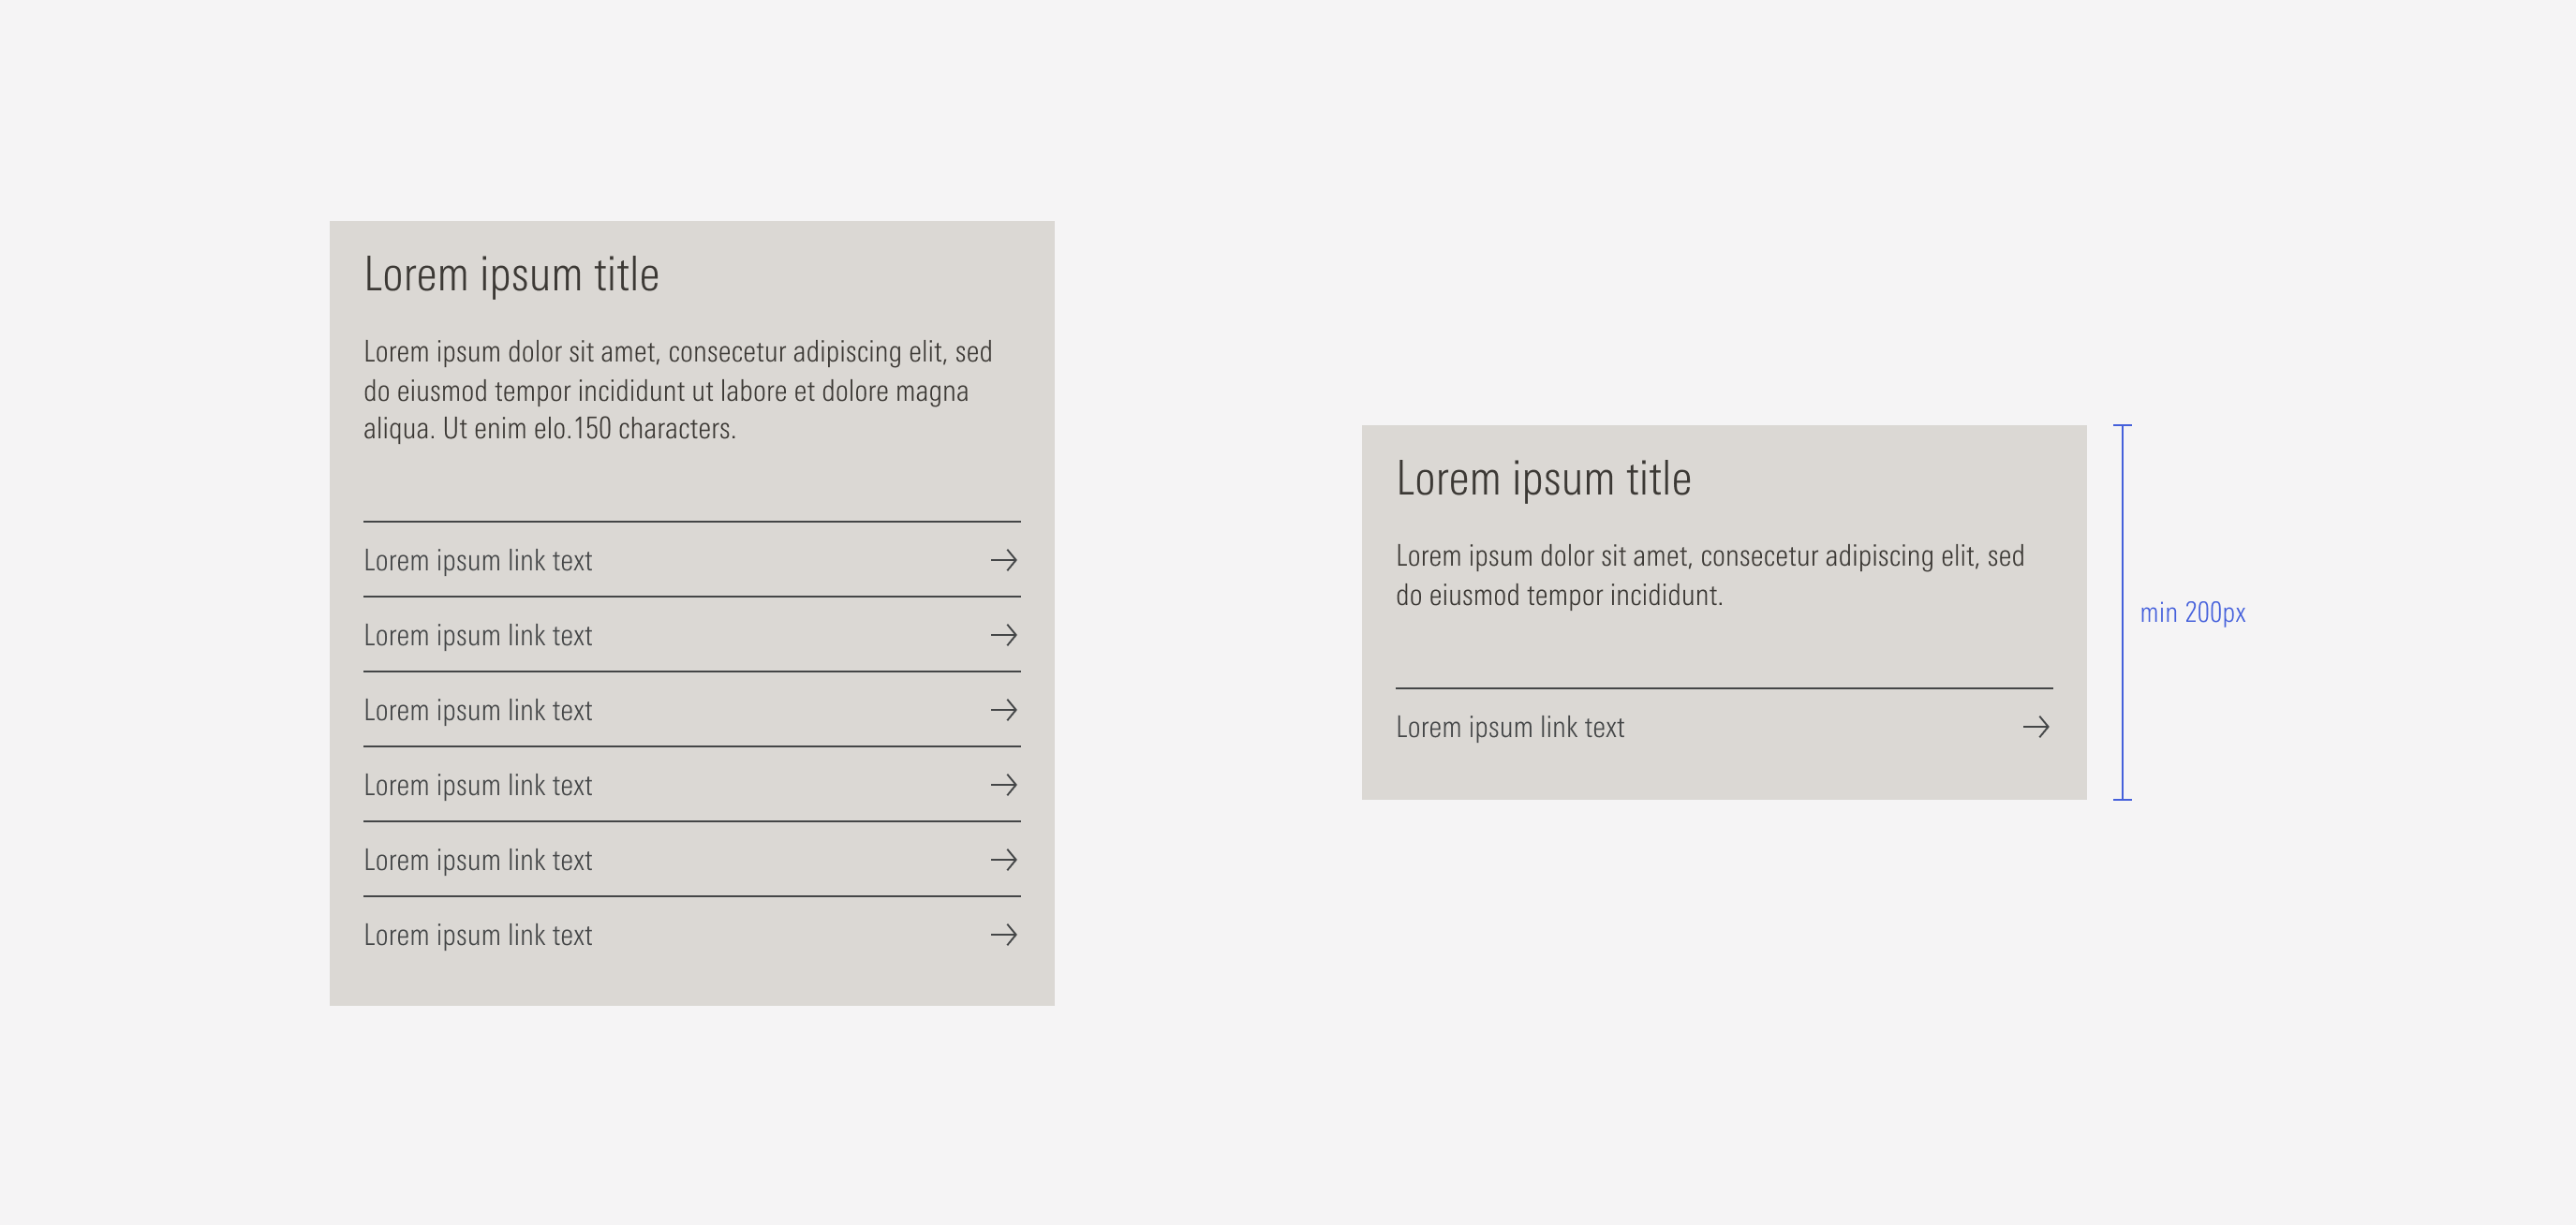Open last 'Lorem ipsum link text' in left card

click(x=478, y=936)
